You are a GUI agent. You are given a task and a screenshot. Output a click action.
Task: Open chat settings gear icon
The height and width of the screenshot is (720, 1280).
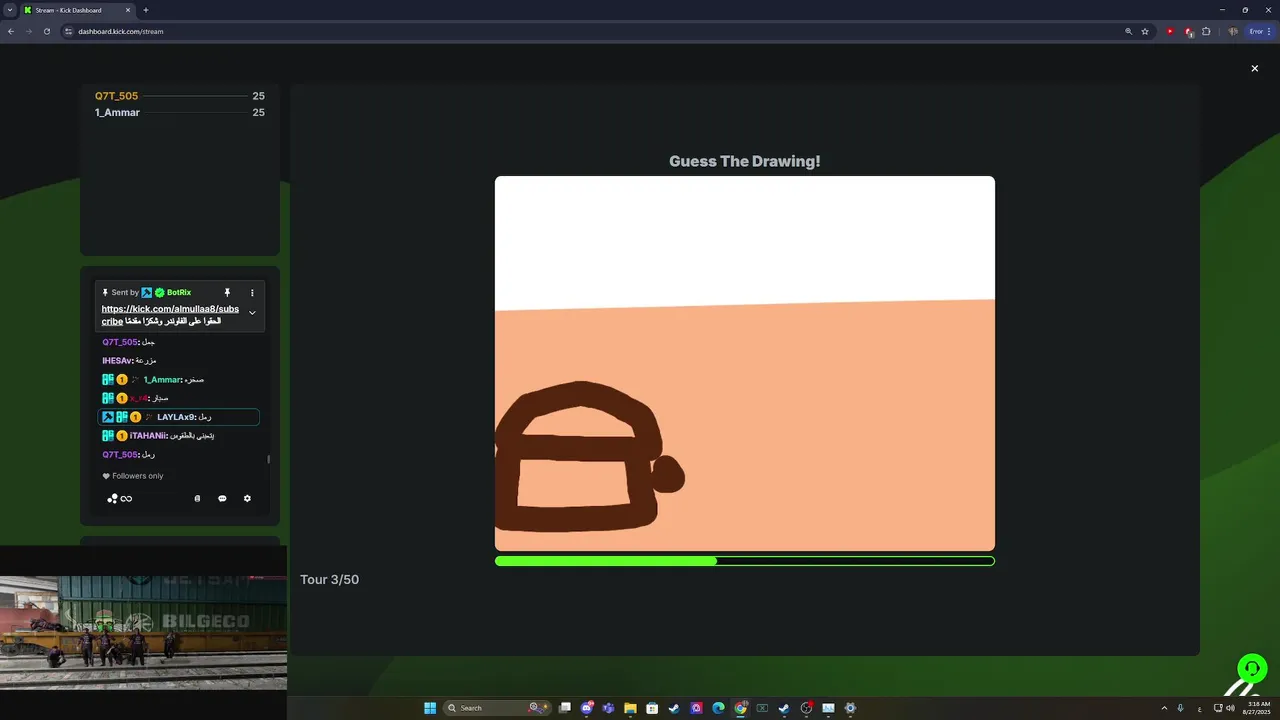coord(247,498)
